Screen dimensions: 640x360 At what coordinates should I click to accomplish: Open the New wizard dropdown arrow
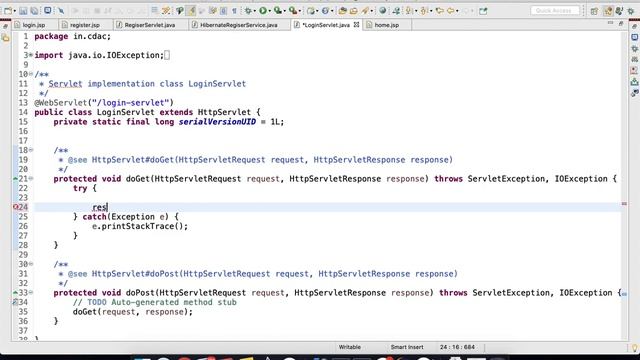point(15,11)
